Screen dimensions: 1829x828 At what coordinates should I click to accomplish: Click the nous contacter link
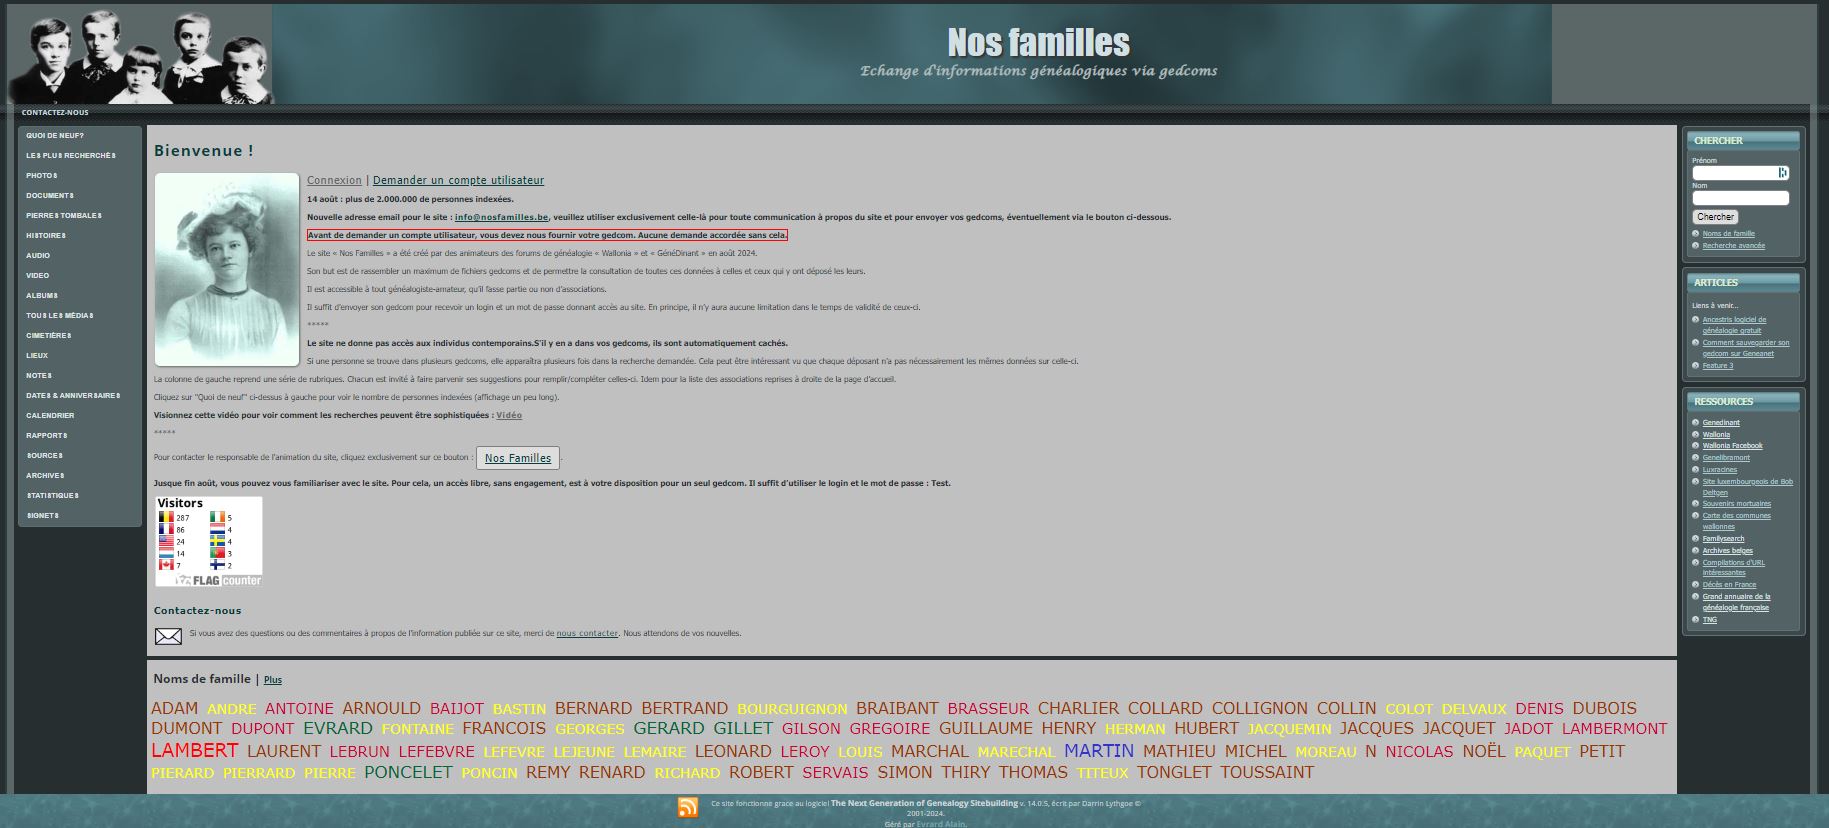point(587,633)
